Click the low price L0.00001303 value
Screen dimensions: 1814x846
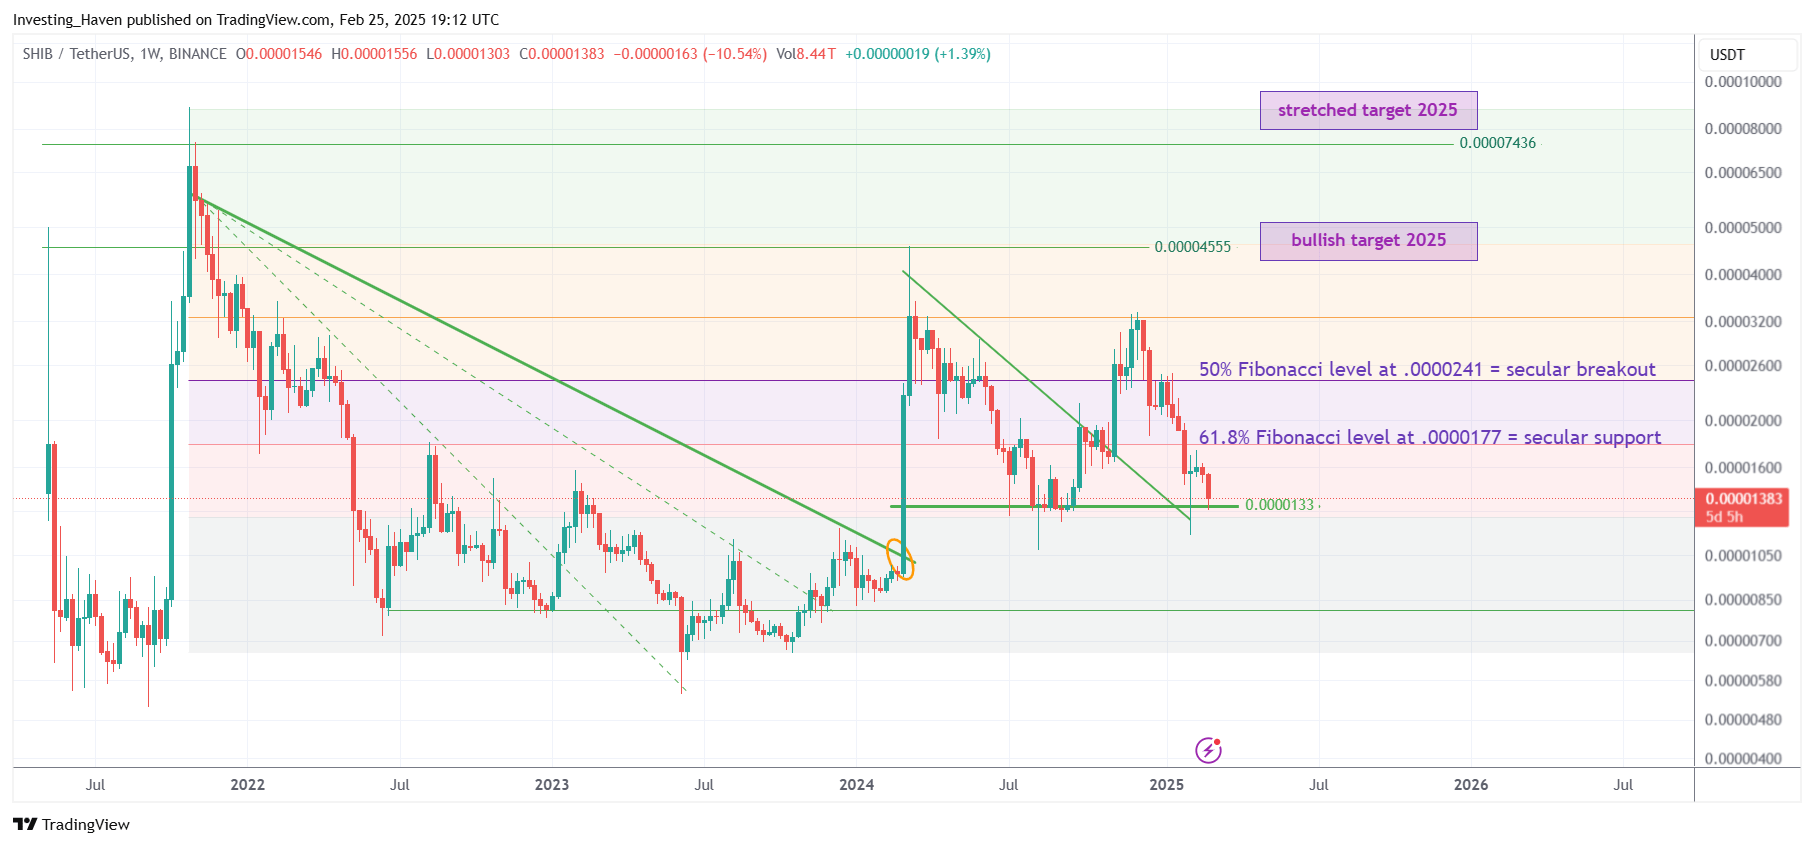point(468,54)
